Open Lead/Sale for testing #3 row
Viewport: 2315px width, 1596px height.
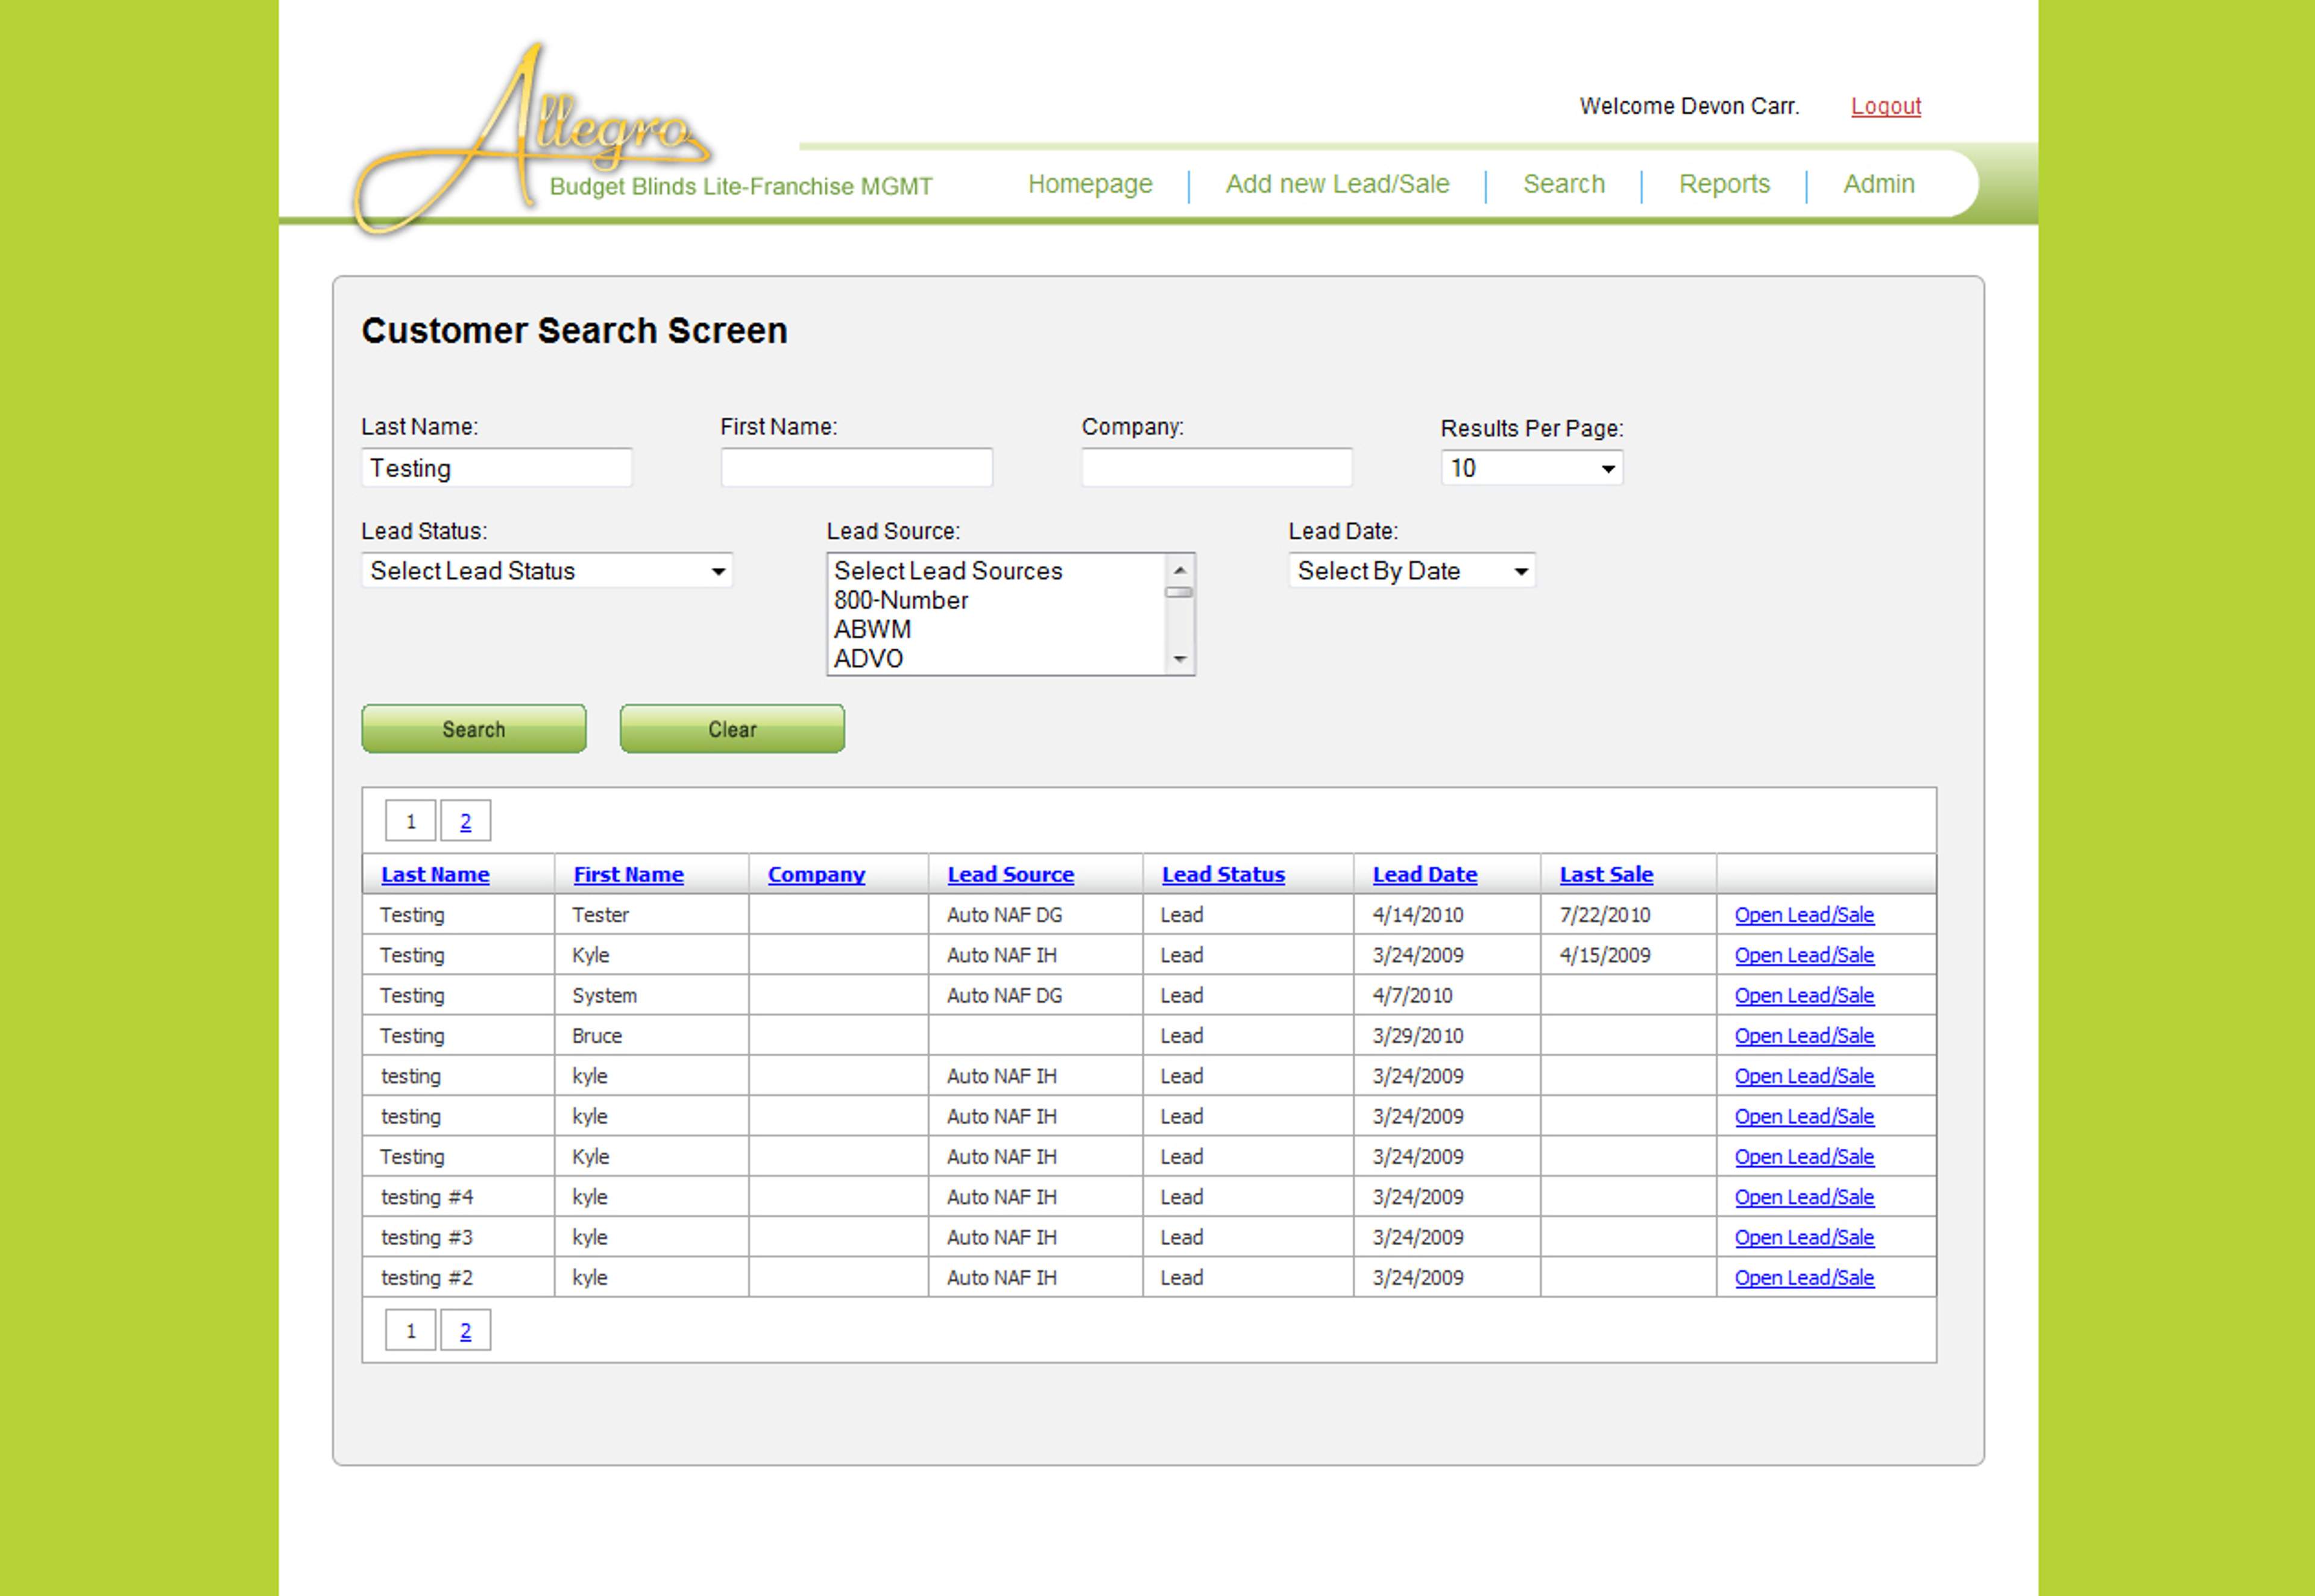pyautogui.click(x=1804, y=1237)
